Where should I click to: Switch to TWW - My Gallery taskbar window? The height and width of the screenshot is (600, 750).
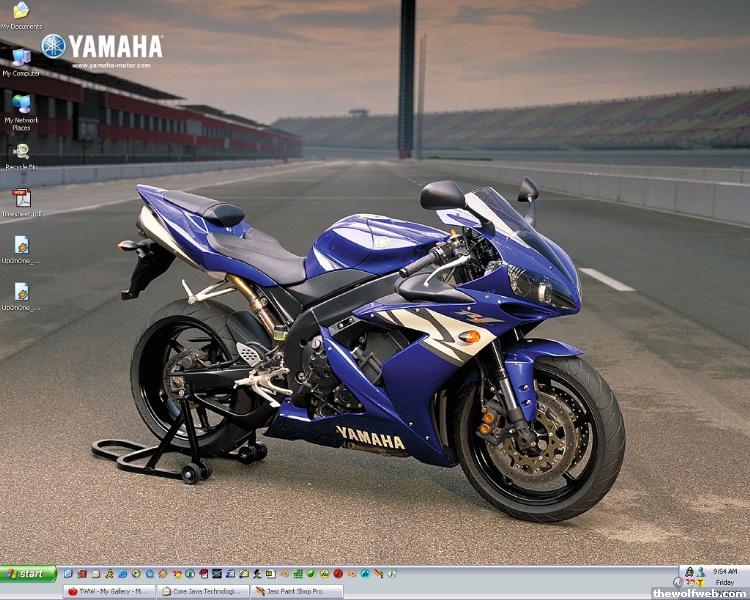pyautogui.click(x=109, y=591)
